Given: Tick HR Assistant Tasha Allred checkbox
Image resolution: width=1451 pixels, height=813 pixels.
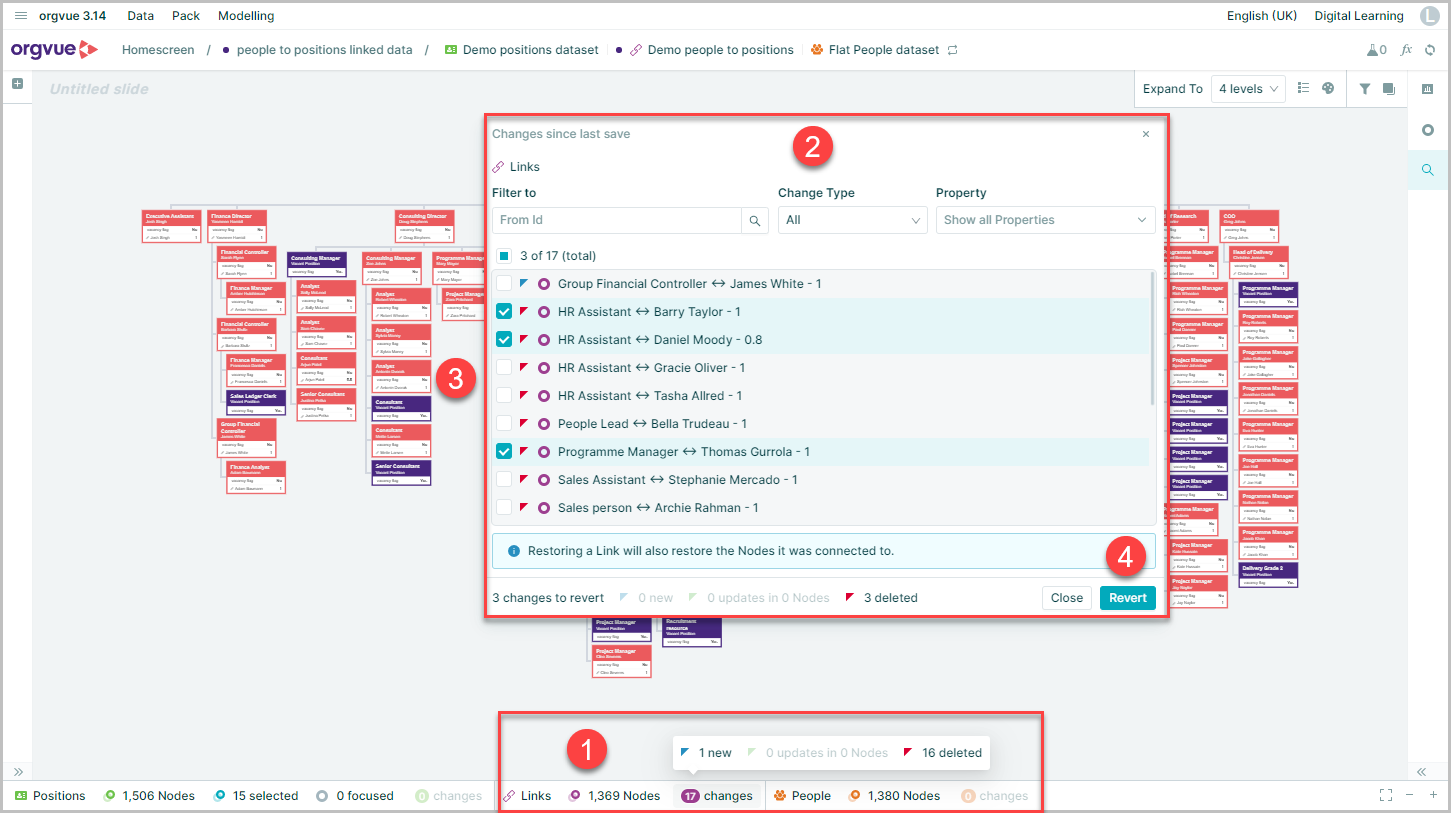Looking at the screenshot, I should click(x=504, y=396).
